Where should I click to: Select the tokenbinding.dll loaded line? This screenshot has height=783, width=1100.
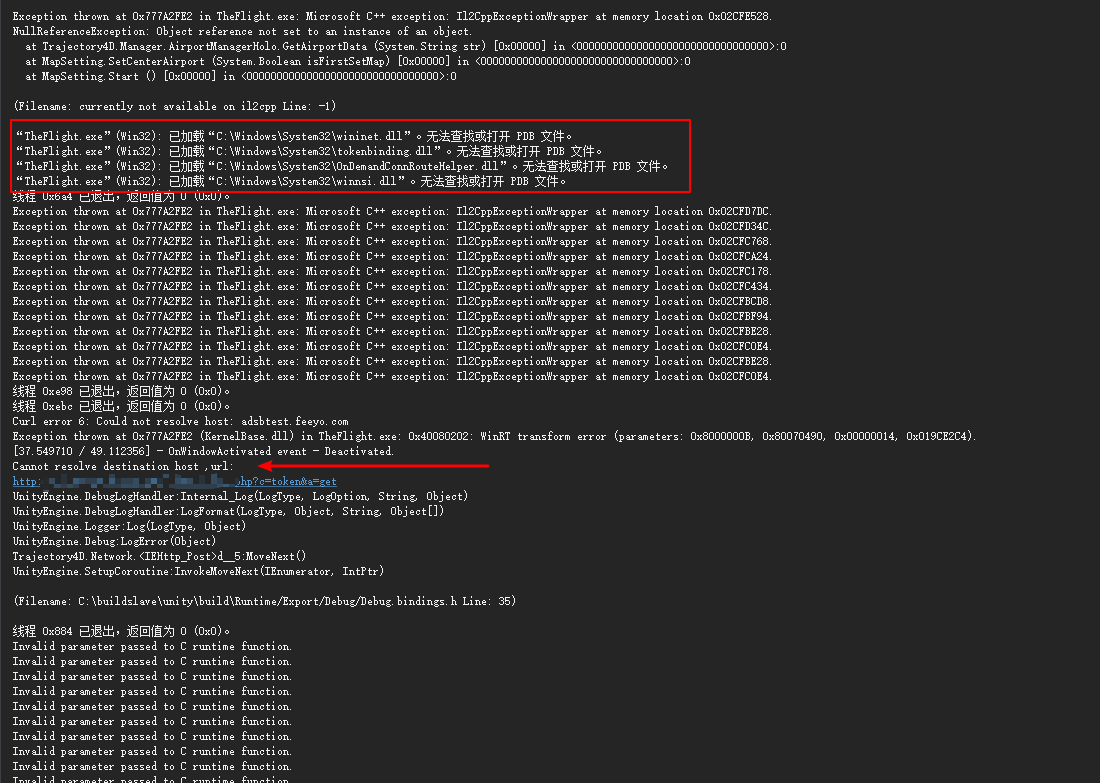309,152
